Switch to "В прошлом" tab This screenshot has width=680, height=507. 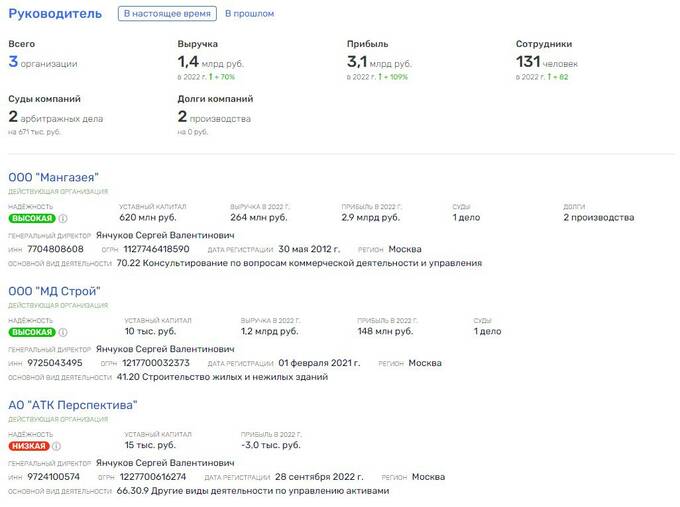(249, 14)
